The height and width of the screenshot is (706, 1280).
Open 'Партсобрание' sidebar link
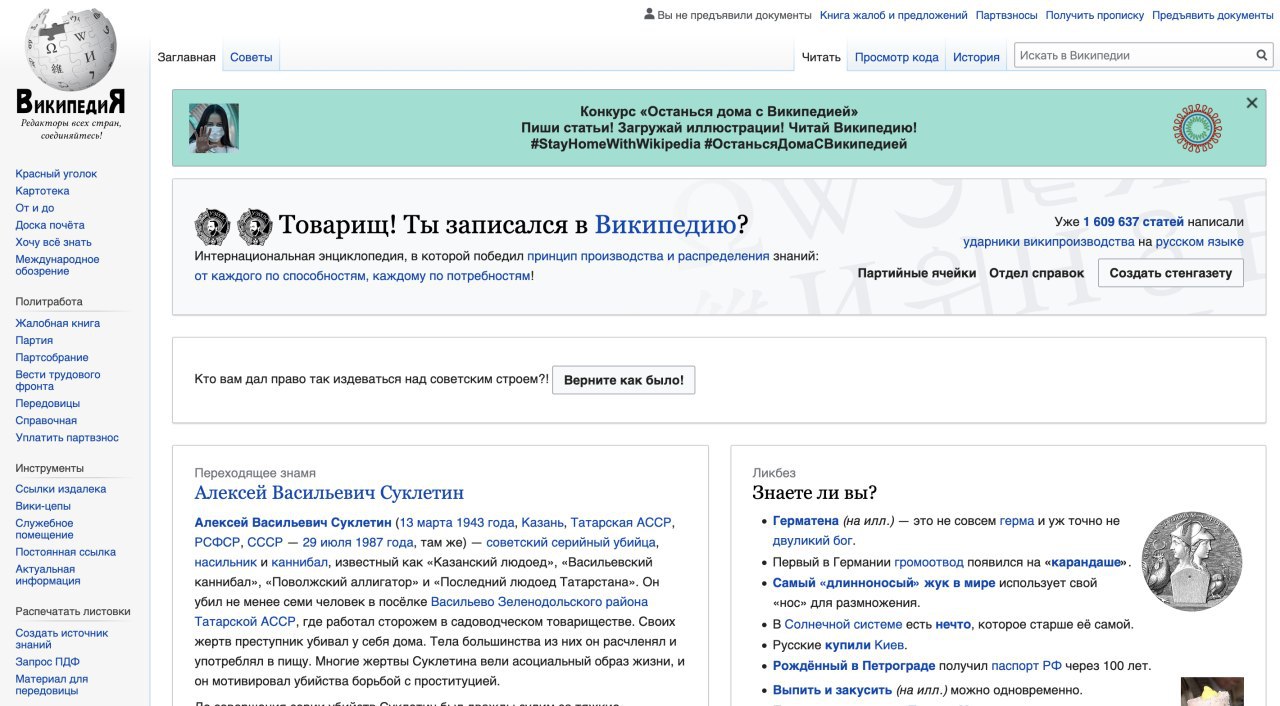(x=52, y=358)
